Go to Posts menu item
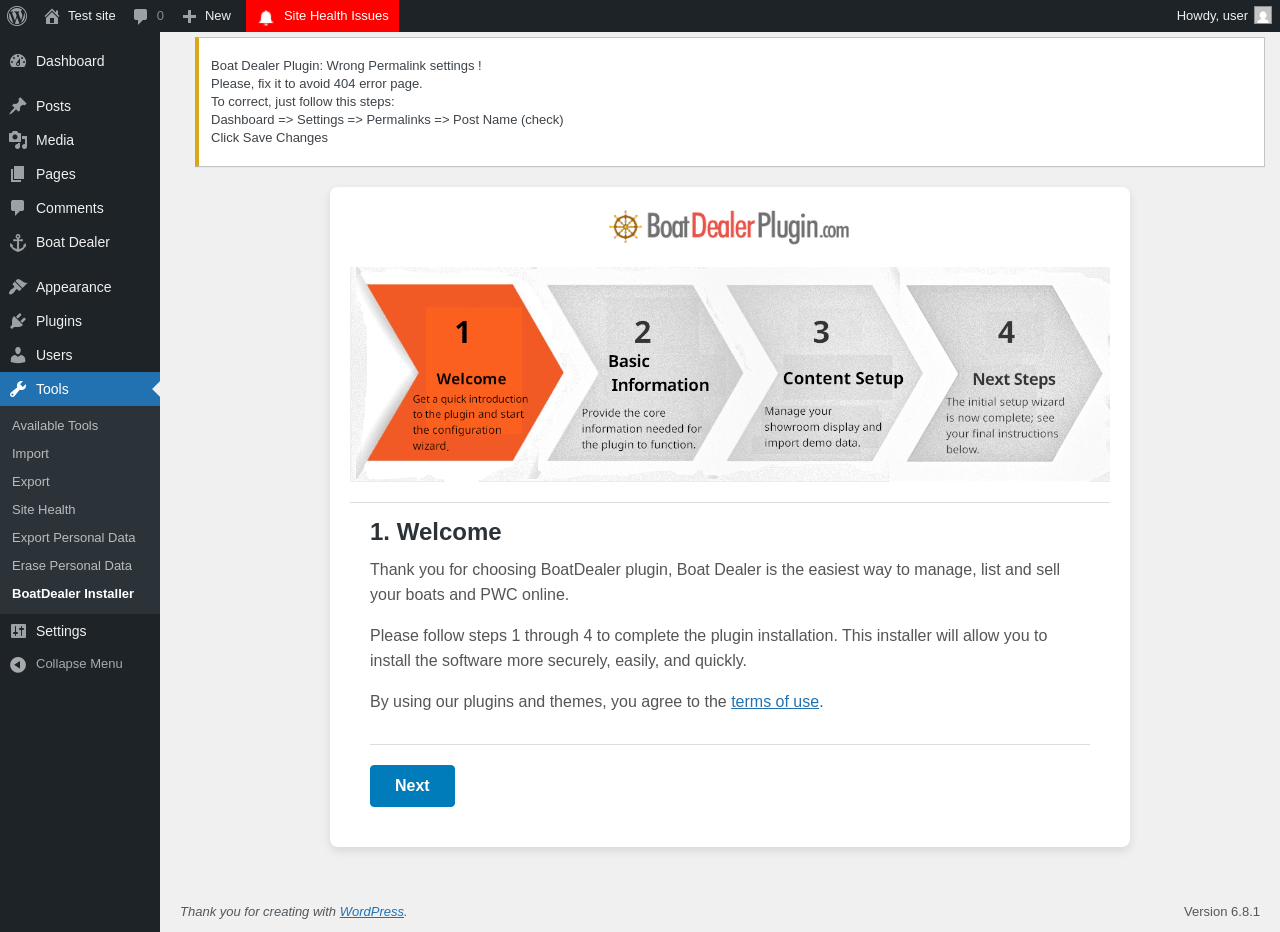Image resolution: width=1280 pixels, height=932 pixels. click(x=53, y=106)
